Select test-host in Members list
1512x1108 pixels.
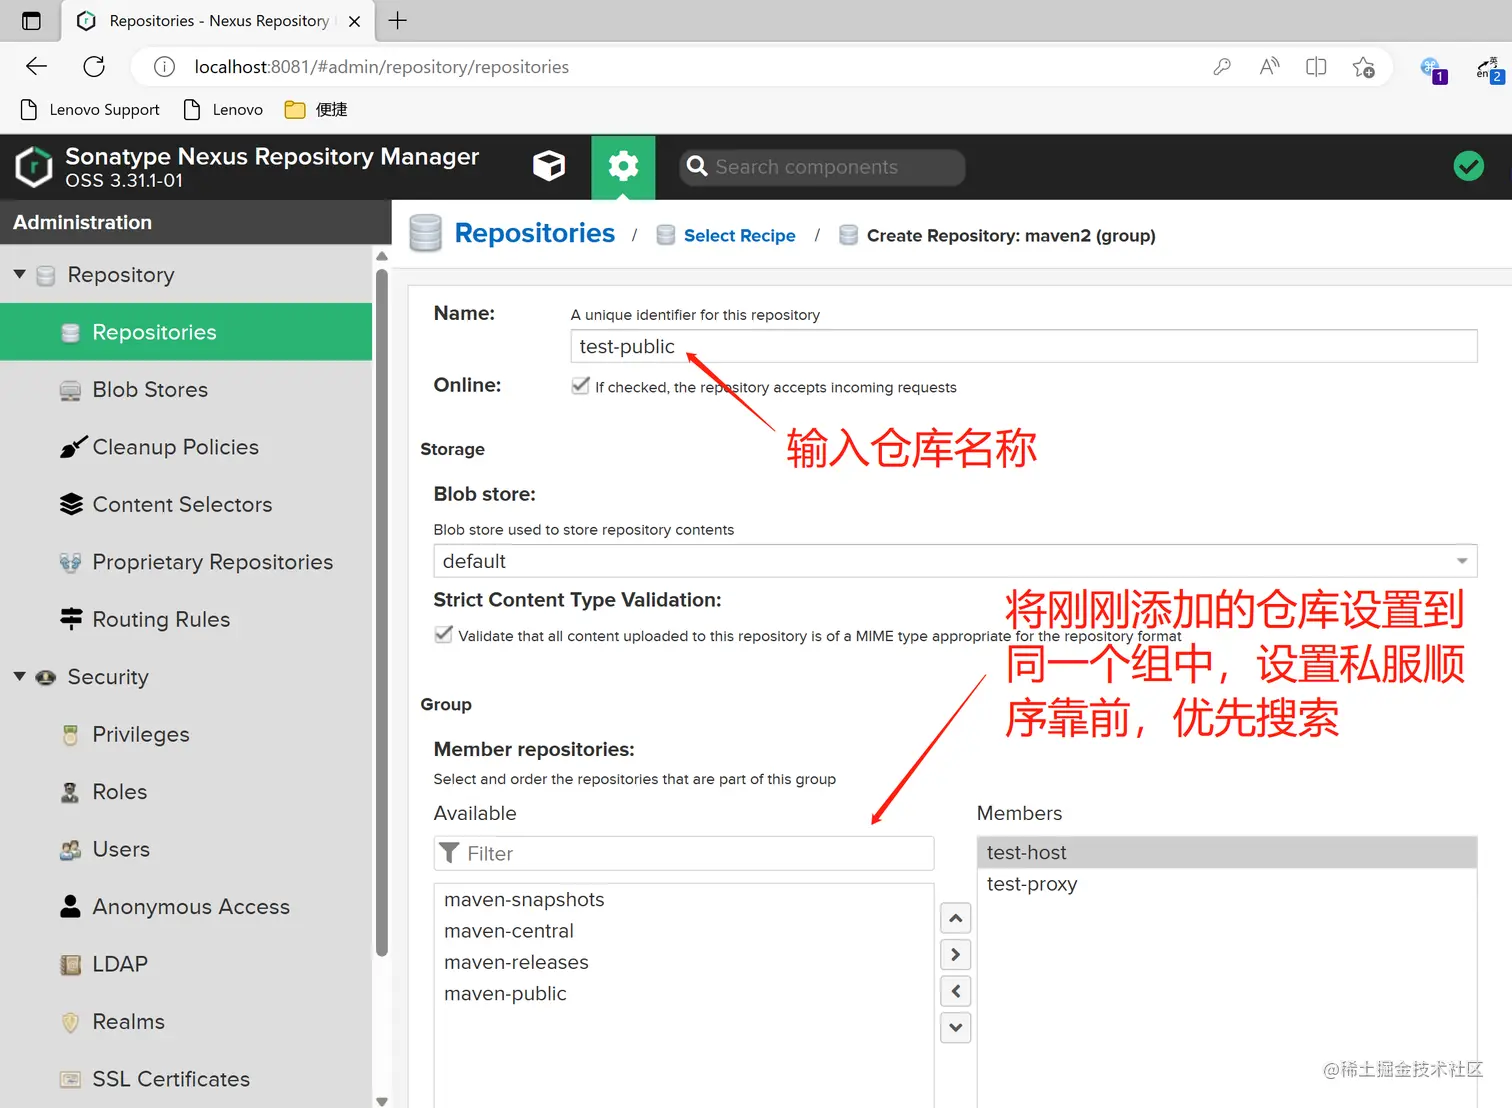1227,853
